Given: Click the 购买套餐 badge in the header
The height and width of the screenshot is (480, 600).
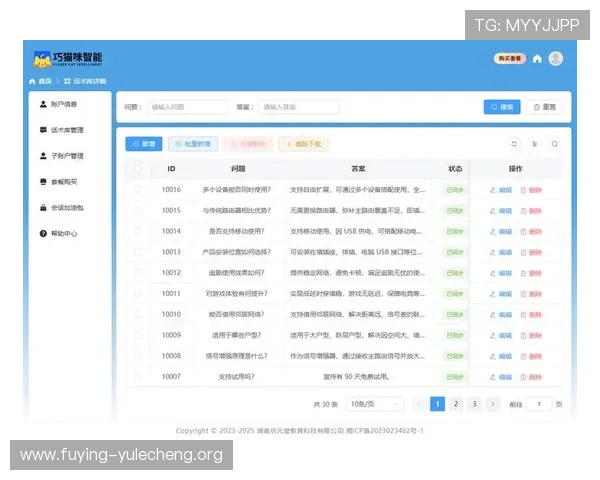Looking at the screenshot, I should (x=510, y=59).
